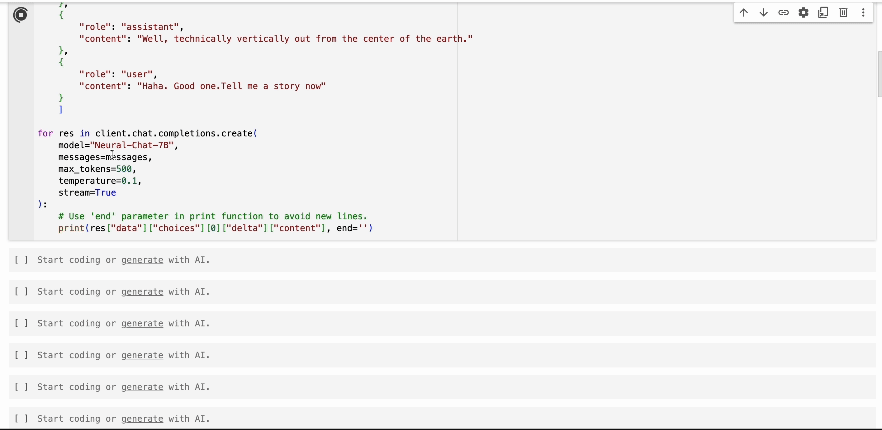882x430 pixels.
Task: Open the cell settings gear
Action: coord(803,13)
